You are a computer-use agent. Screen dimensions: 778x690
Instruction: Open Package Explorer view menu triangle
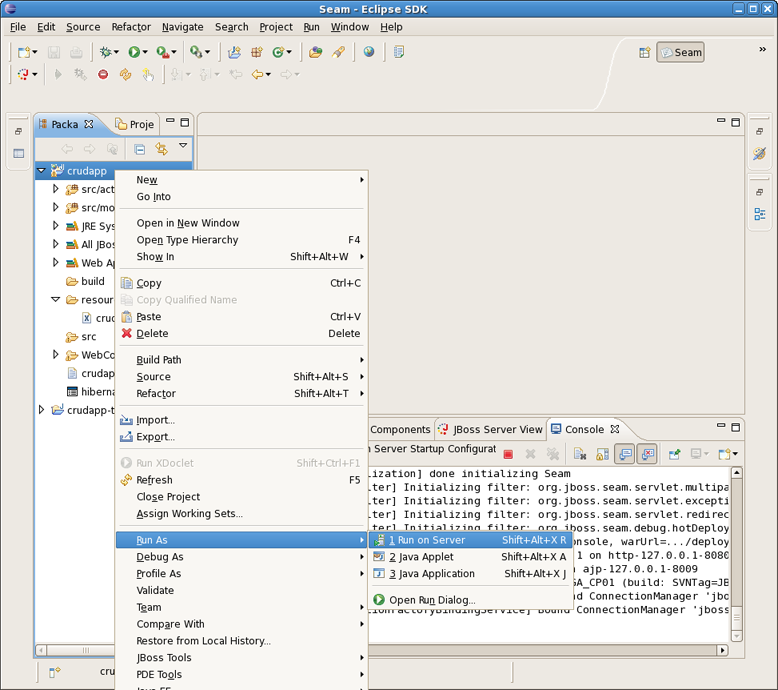183,145
